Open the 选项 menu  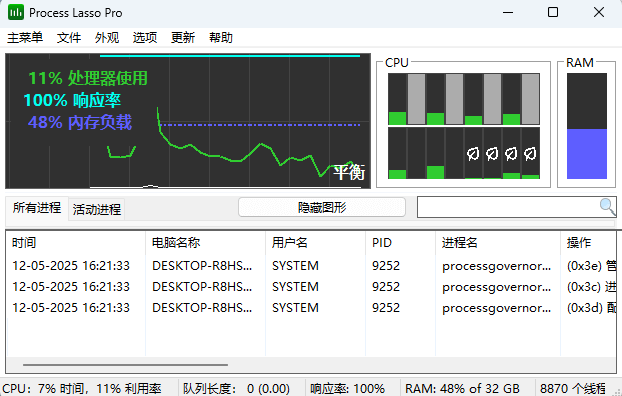point(145,38)
